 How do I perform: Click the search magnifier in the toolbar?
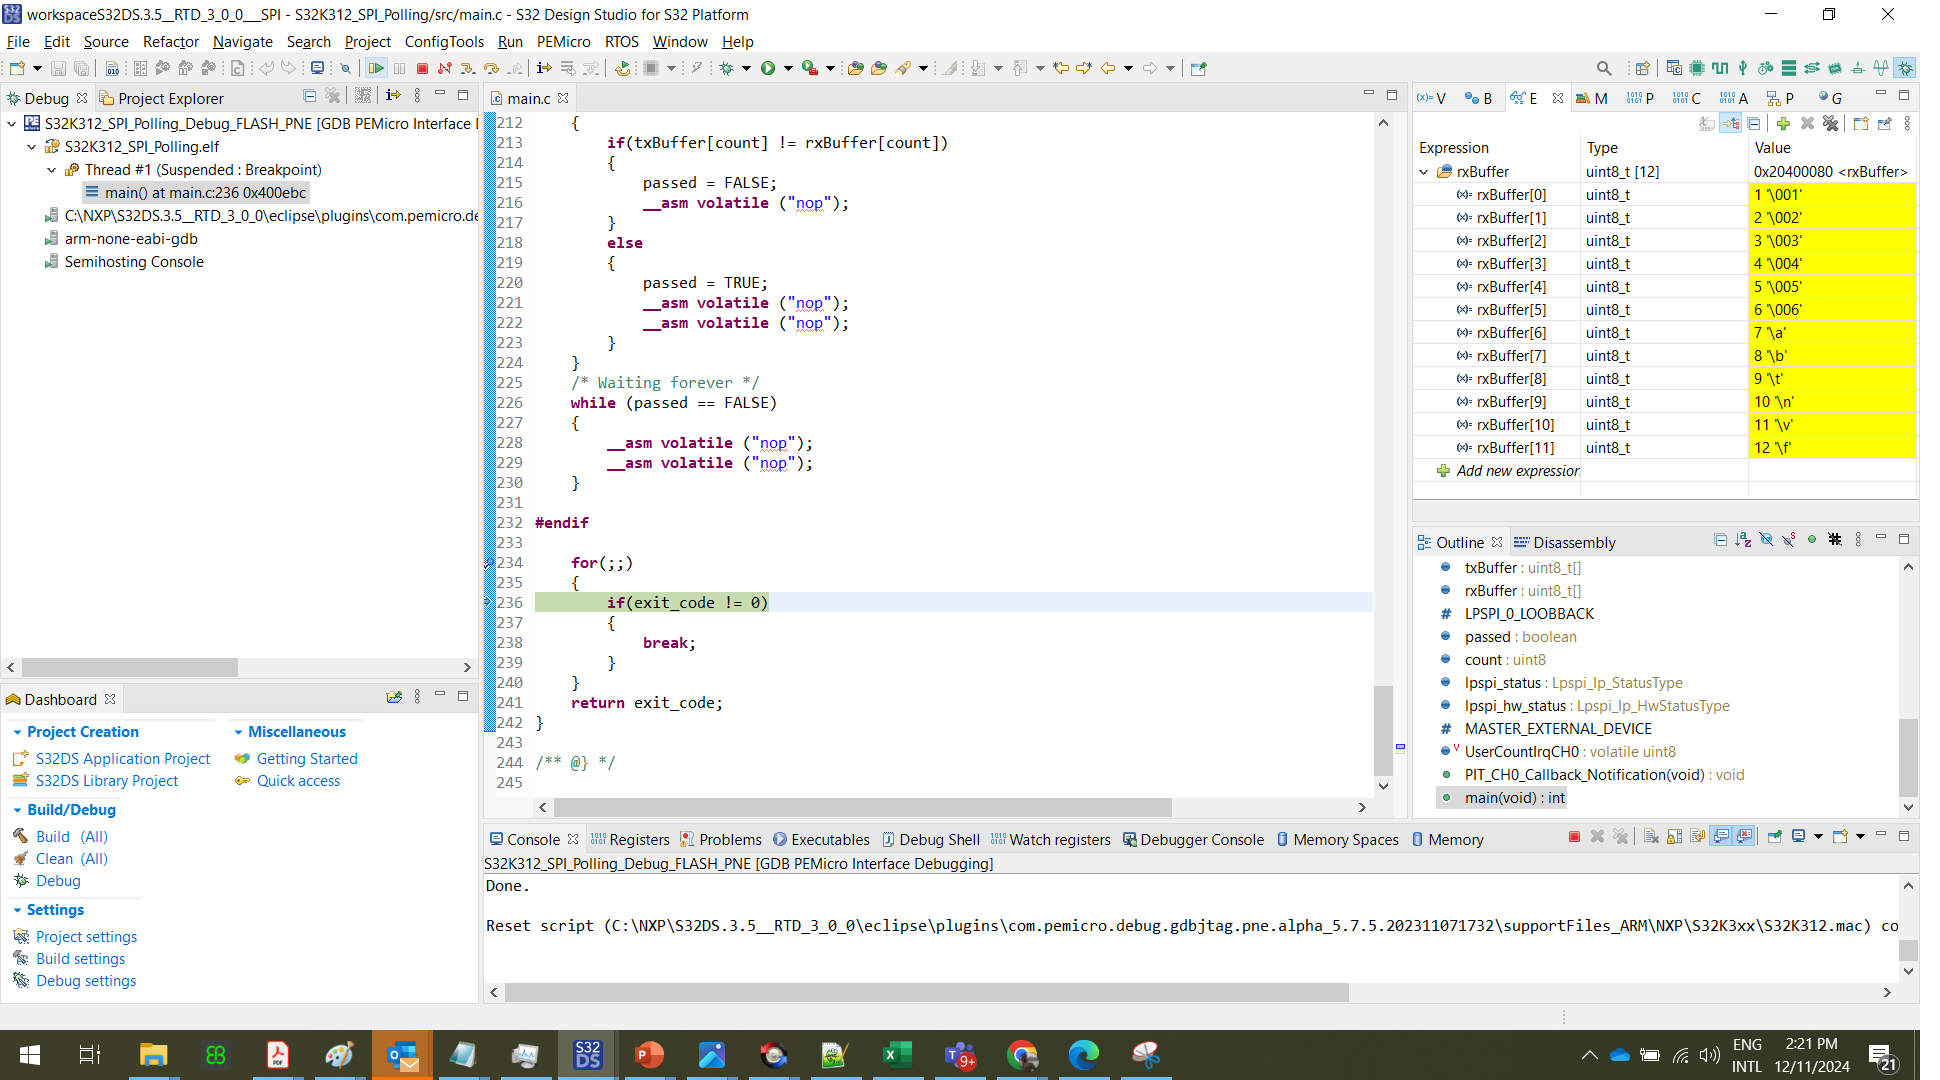[1603, 68]
